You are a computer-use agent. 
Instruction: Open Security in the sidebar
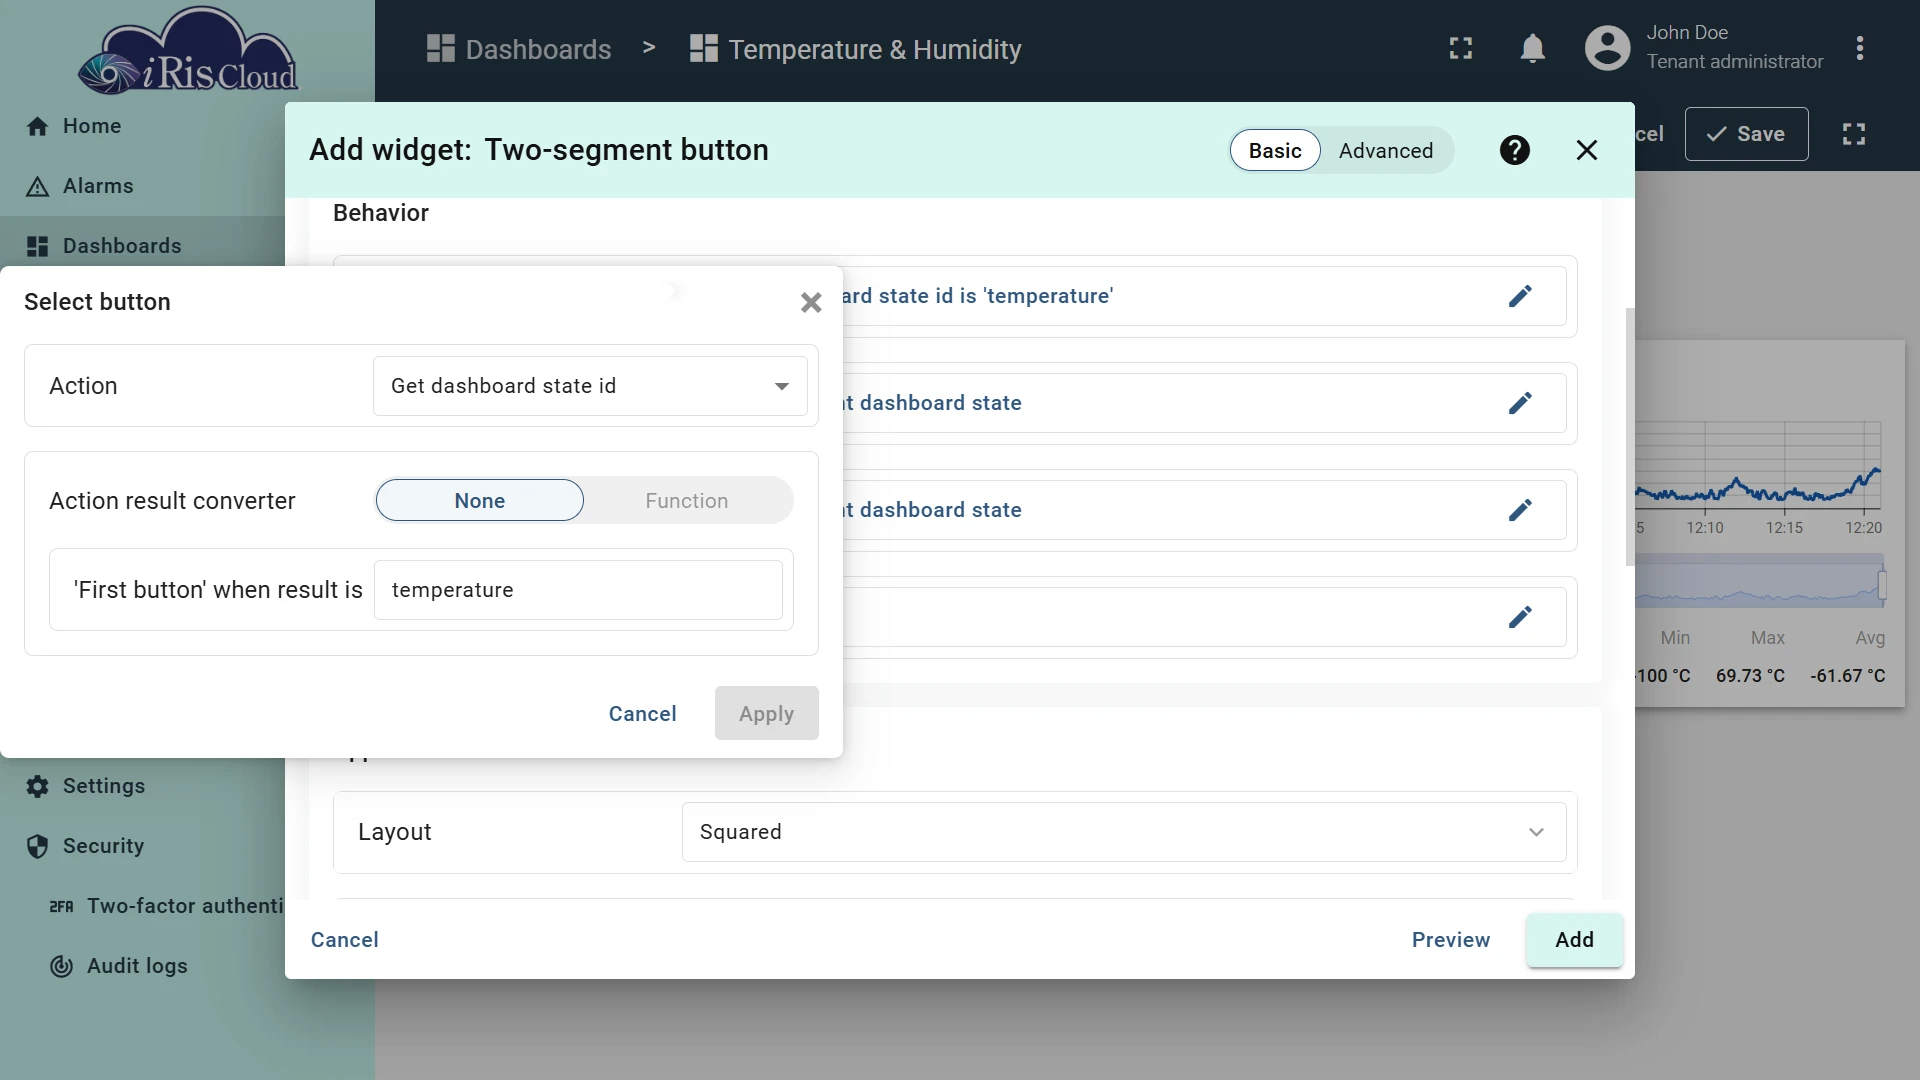[x=142, y=846]
